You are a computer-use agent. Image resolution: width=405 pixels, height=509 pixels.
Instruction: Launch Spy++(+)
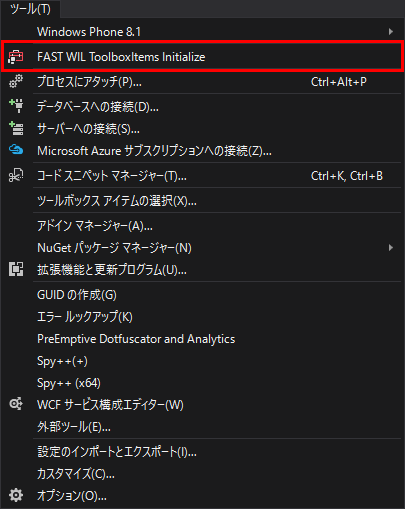tap(202, 361)
